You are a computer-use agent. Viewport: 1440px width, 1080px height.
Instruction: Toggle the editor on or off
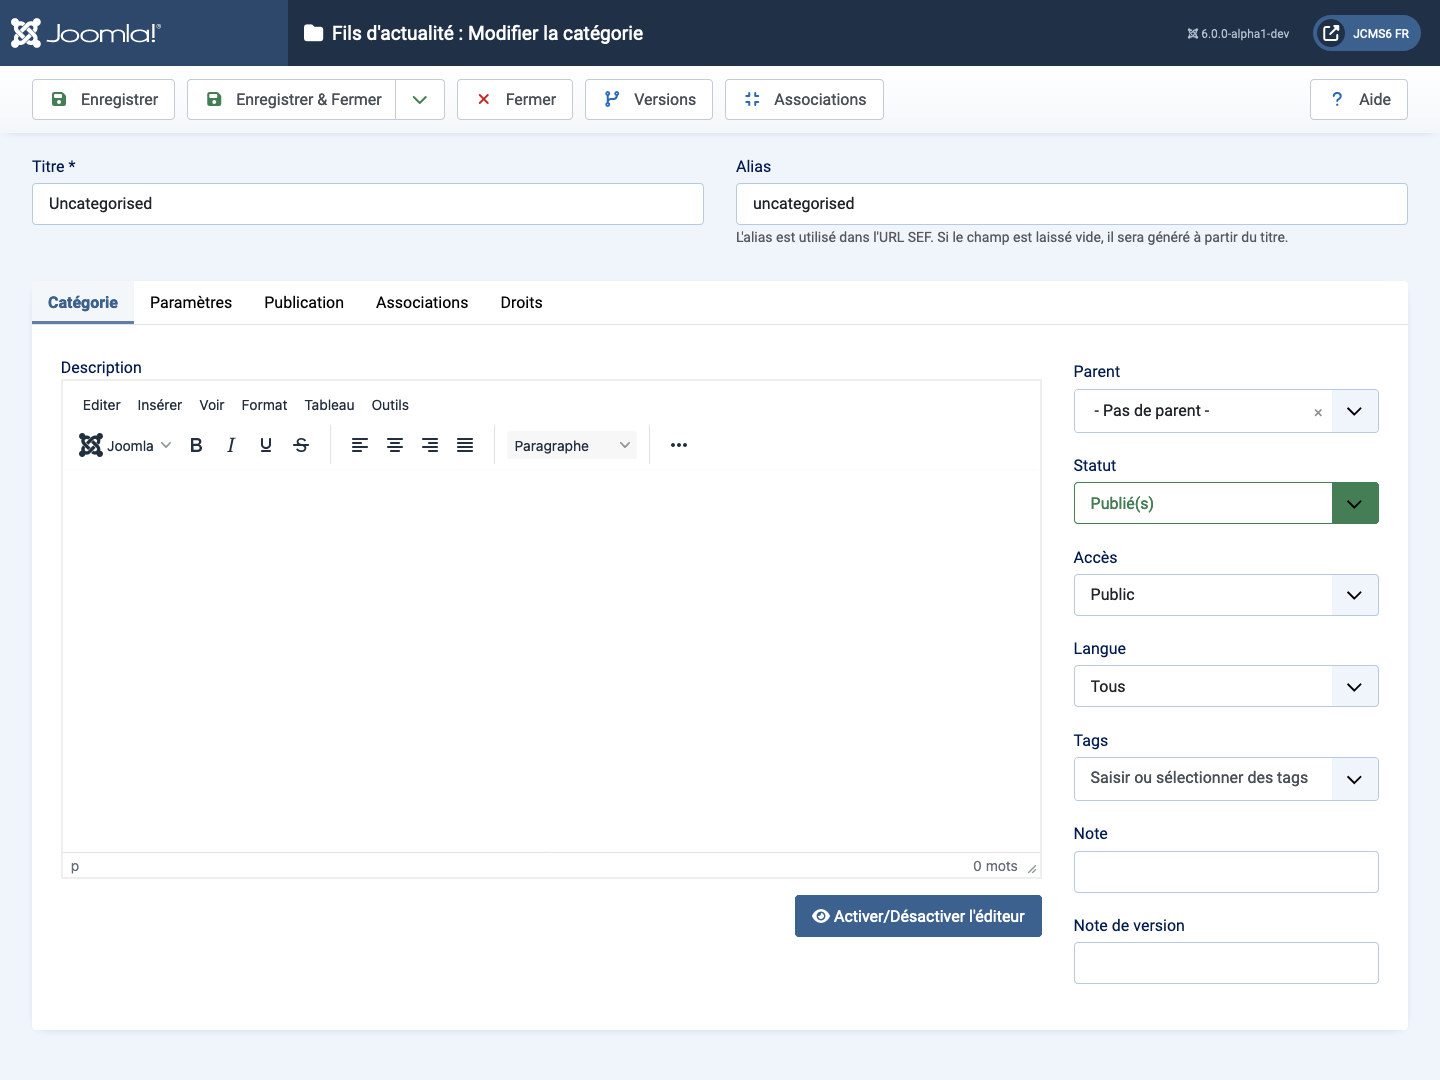918,916
